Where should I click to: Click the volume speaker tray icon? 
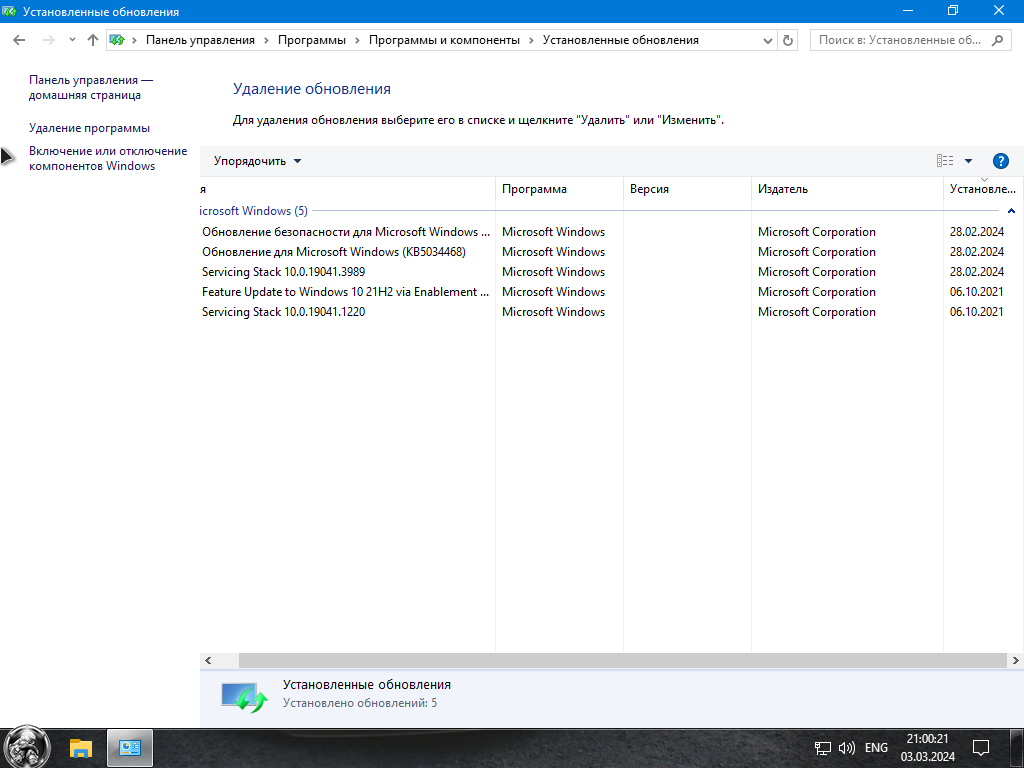[846, 748]
